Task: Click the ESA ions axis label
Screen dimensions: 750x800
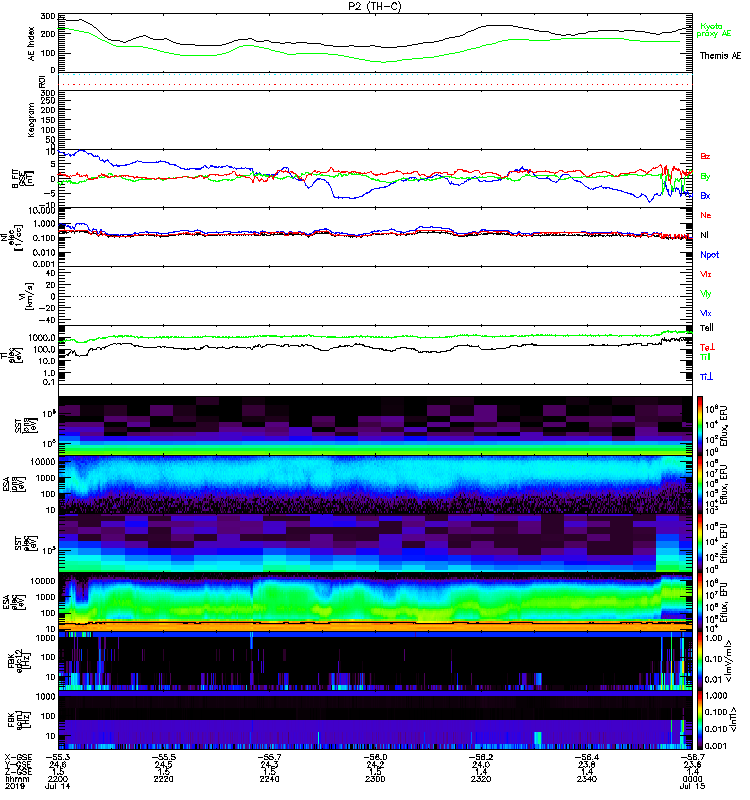Action: [x=14, y=485]
